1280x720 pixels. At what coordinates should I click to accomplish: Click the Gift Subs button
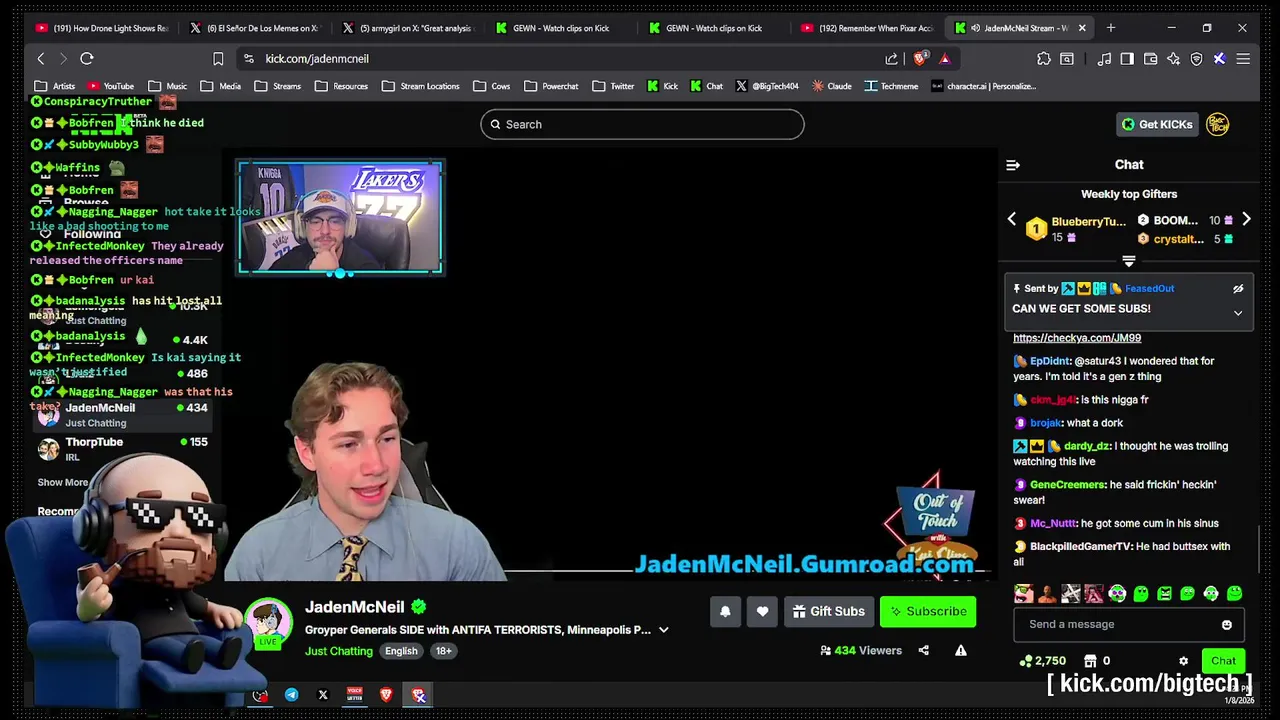[829, 611]
